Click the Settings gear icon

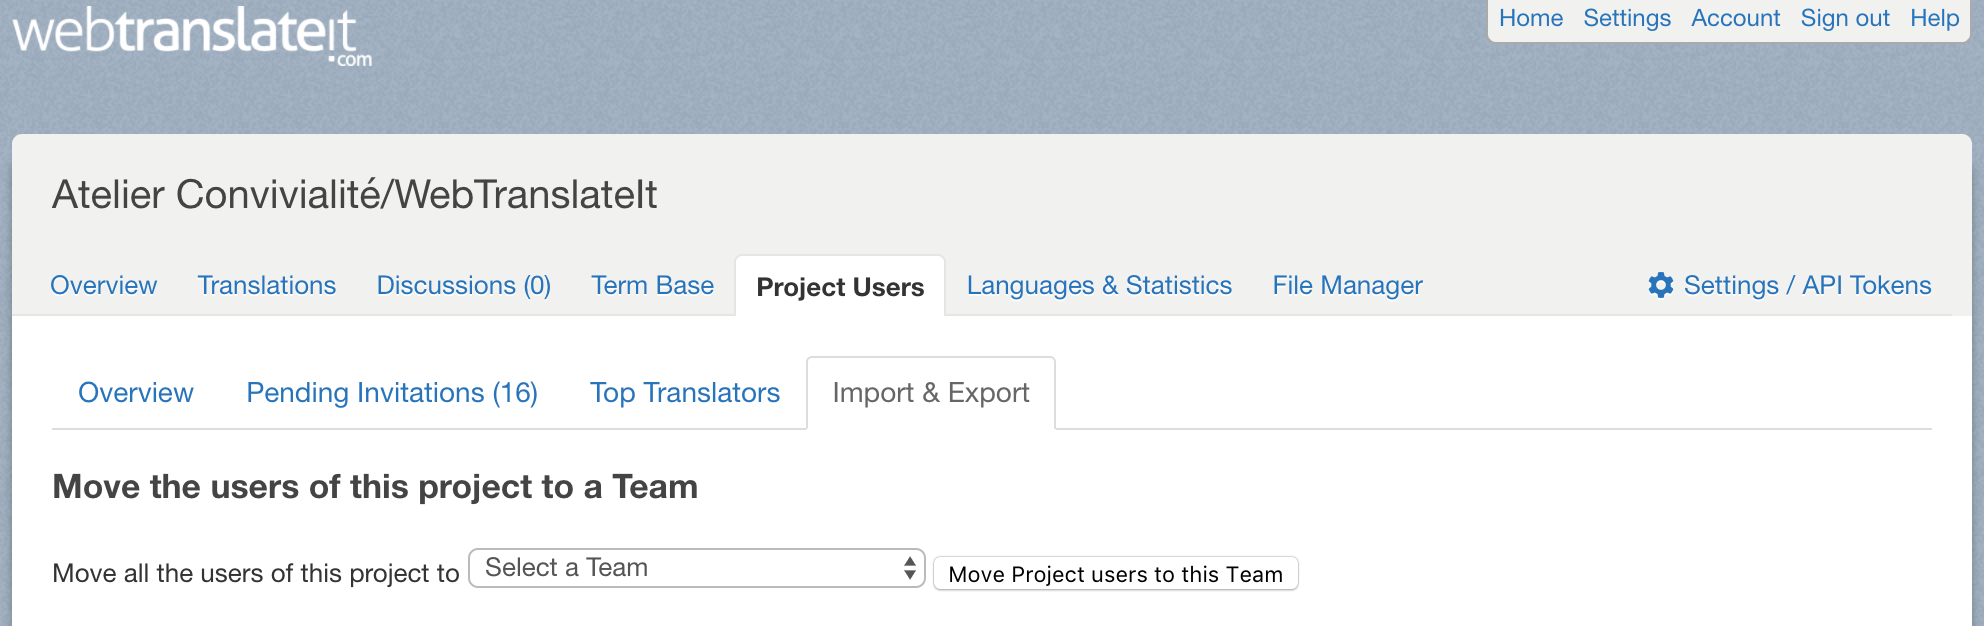pos(1660,285)
